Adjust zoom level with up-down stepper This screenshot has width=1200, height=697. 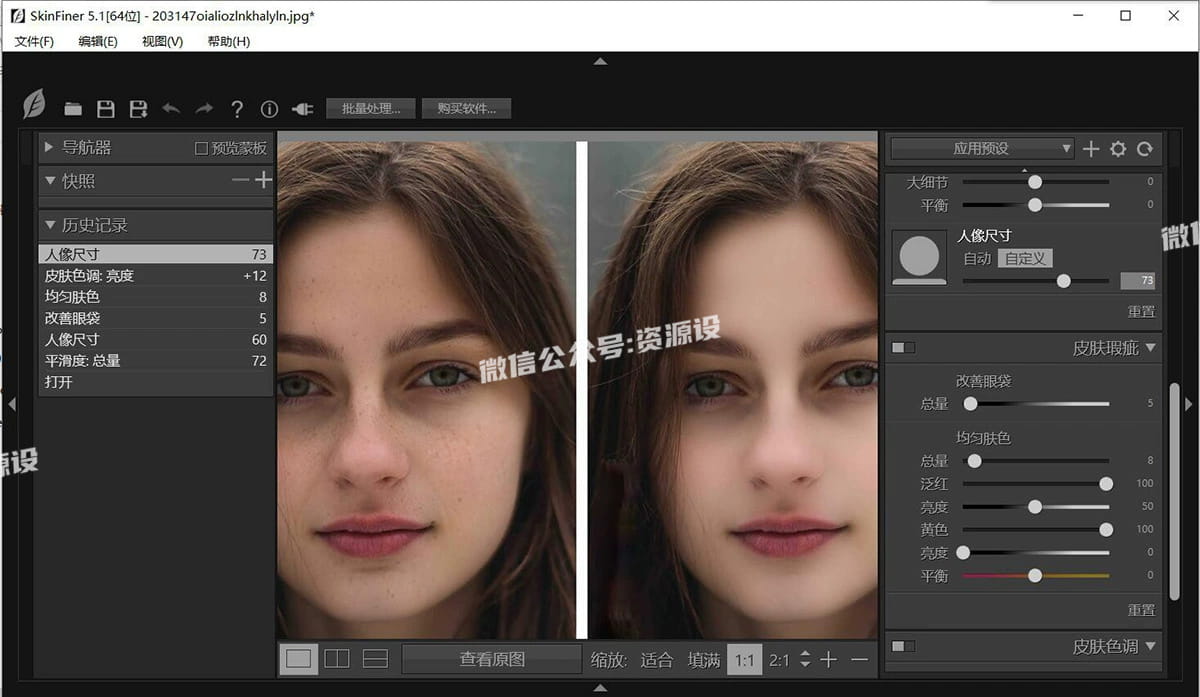[803, 660]
